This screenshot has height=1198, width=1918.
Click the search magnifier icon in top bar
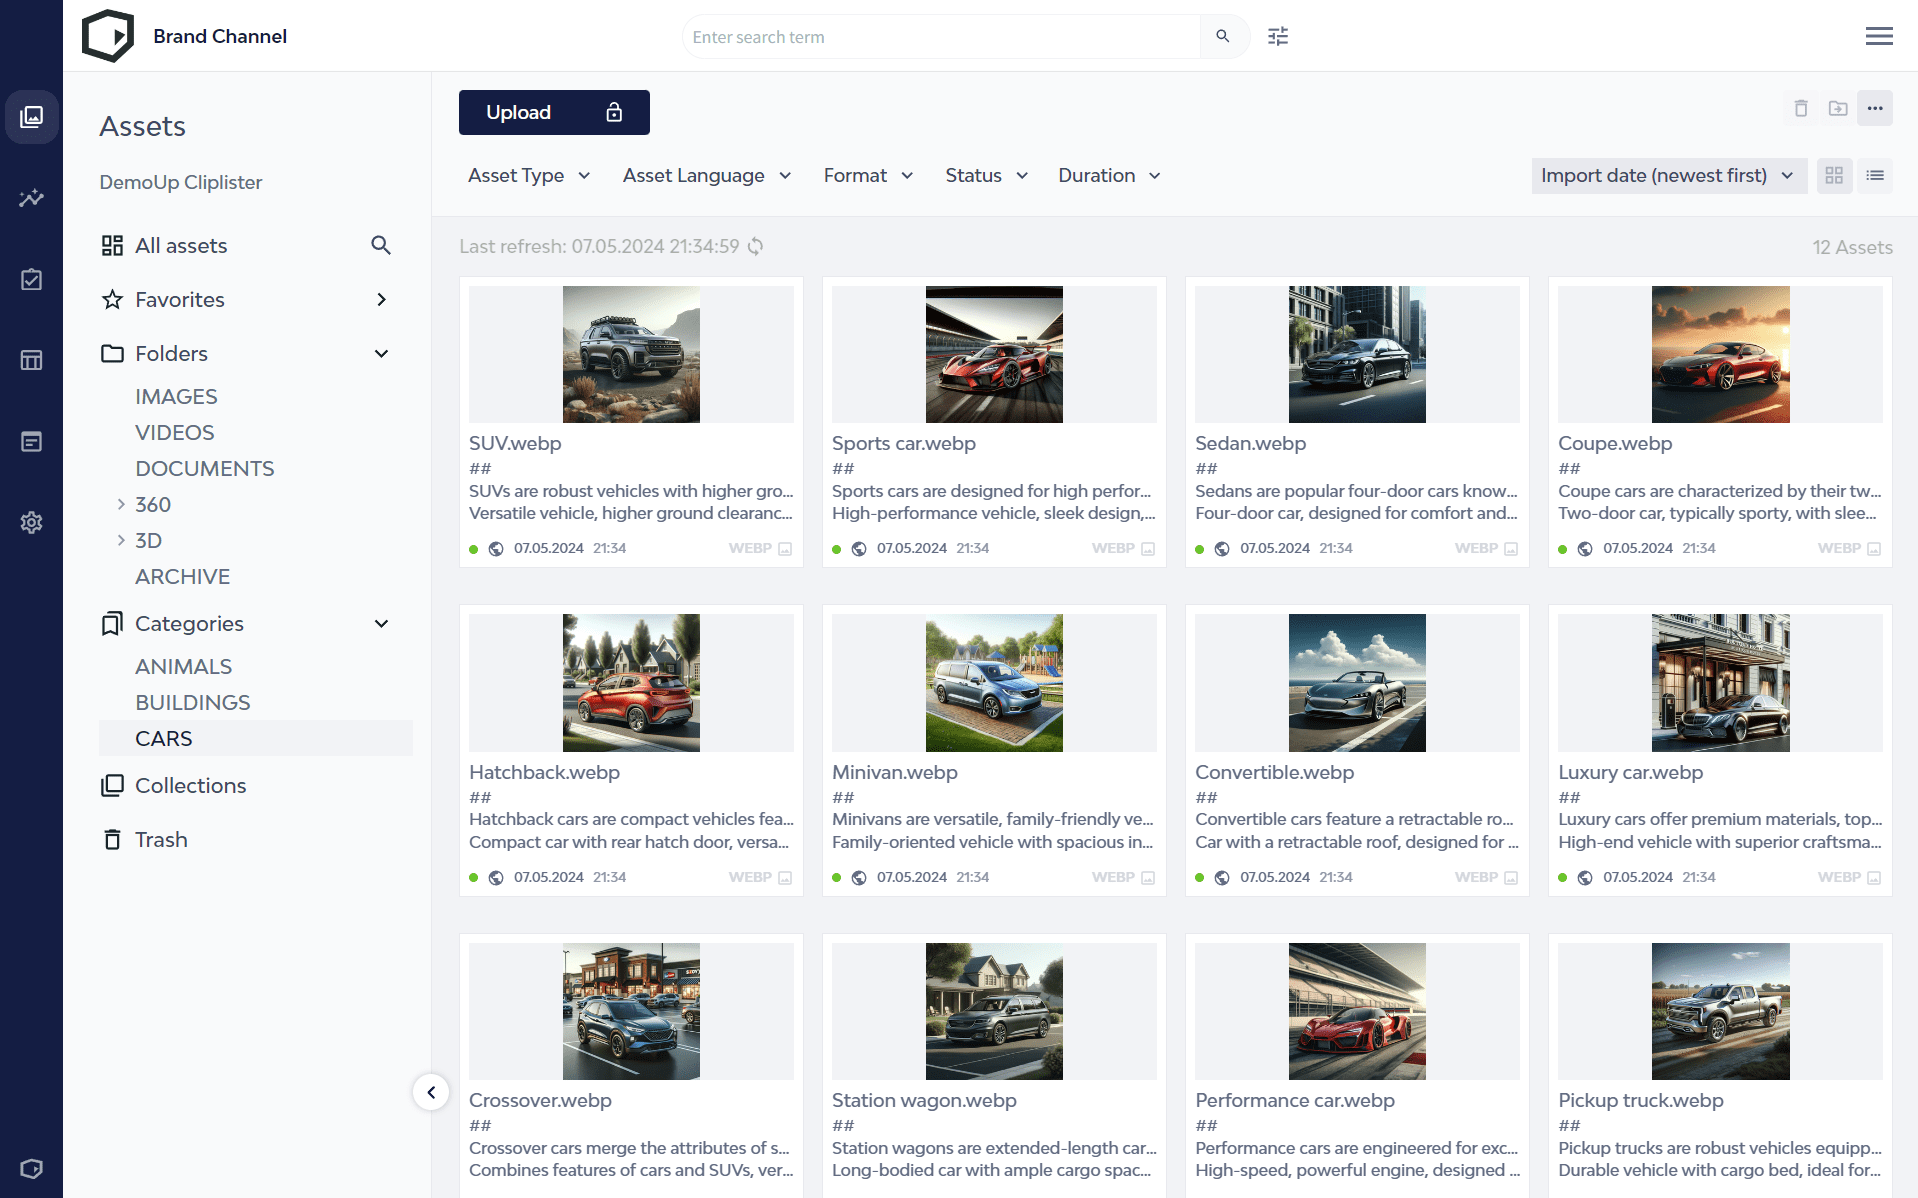click(x=1222, y=36)
